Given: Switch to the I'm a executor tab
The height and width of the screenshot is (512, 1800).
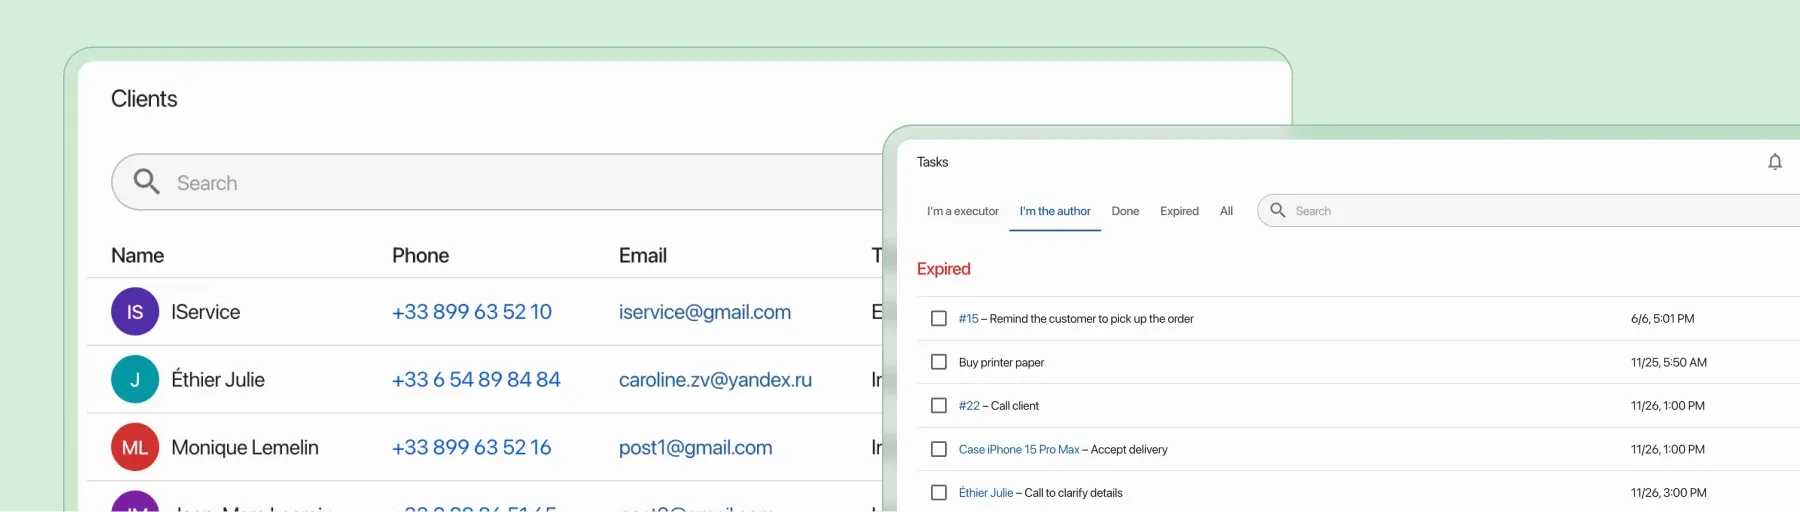Looking at the screenshot, I should (x=962, y=211).
